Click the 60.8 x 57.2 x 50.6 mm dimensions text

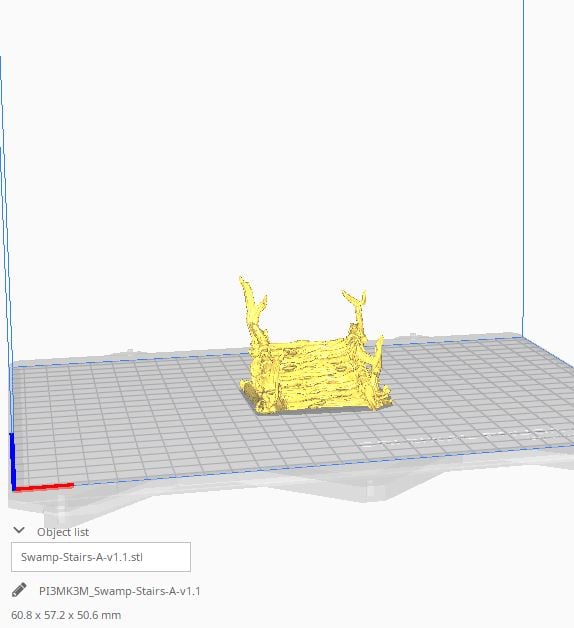(66, 615)
